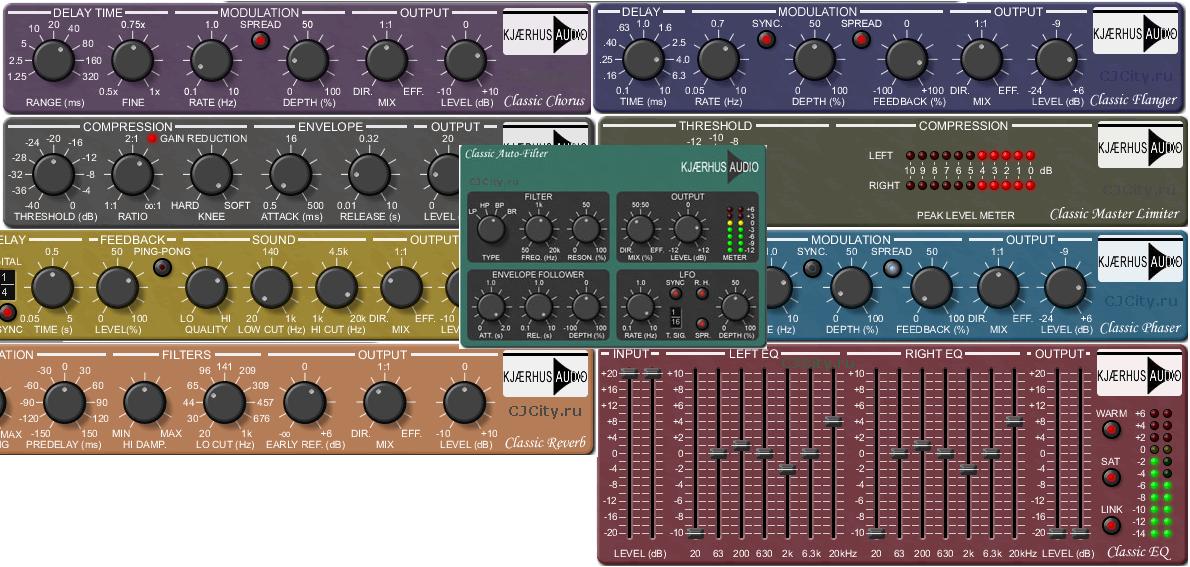
Task: Click the Chorus DEPTH (%) knob
Action: [307, 61]
